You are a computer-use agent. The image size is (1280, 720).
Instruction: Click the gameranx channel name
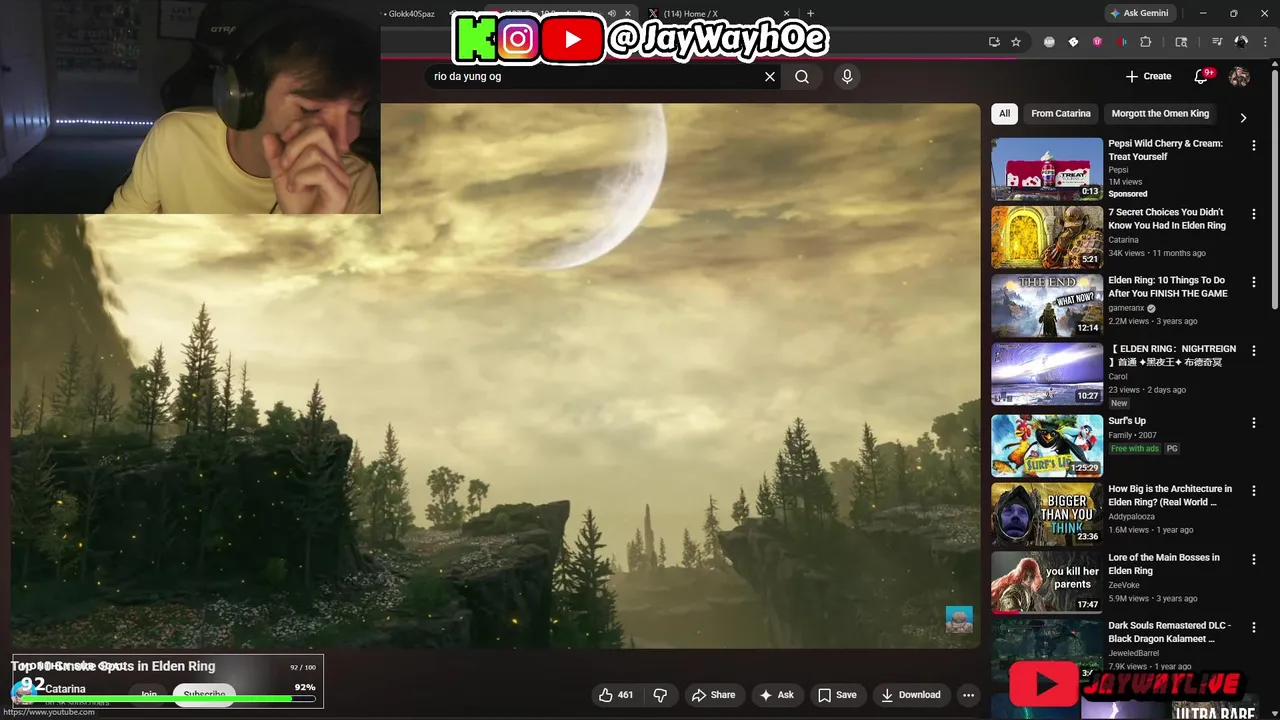click(1125, 308)
